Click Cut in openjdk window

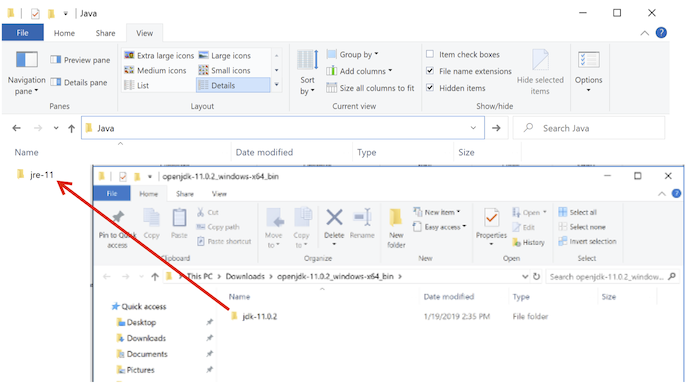(208, 212)
